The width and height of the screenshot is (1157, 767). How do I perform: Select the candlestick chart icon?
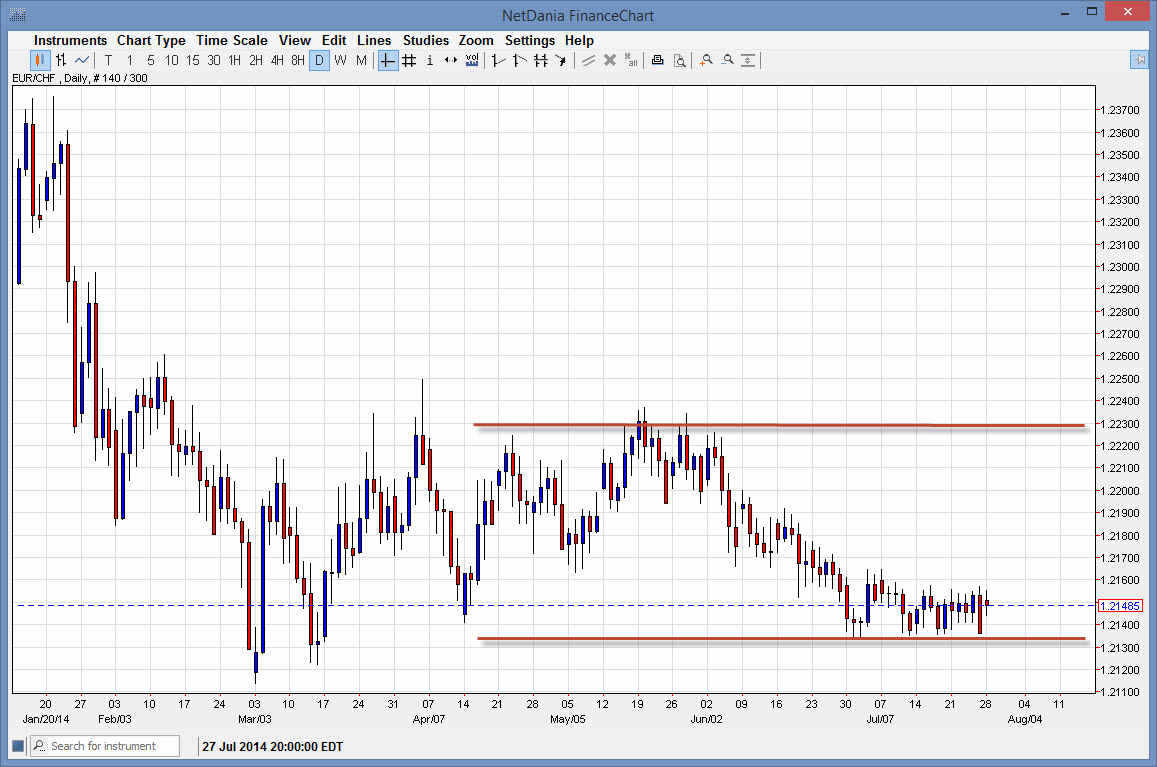tap(38, 60)
